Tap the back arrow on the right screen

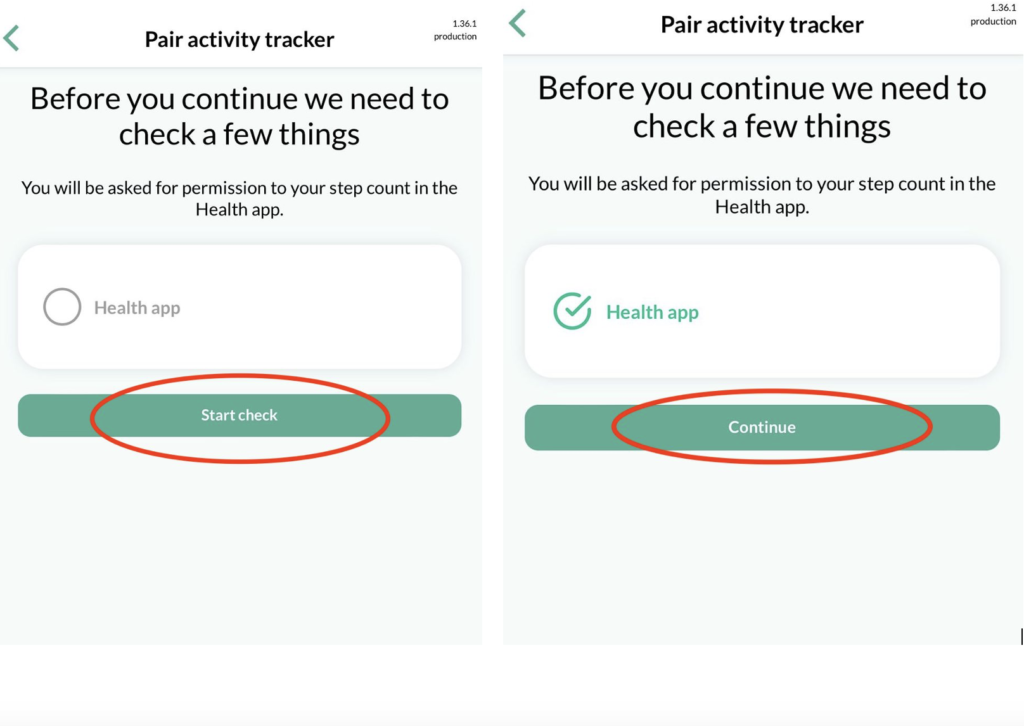pyautogui.click(x=517, y=23)
